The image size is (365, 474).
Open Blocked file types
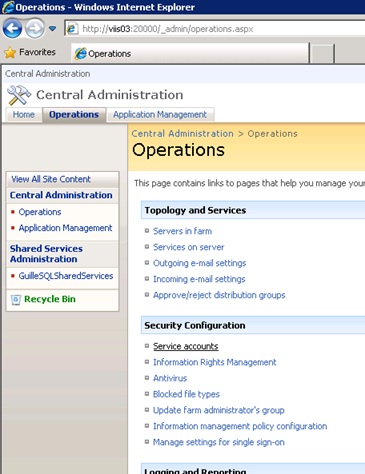coord(186,394)
